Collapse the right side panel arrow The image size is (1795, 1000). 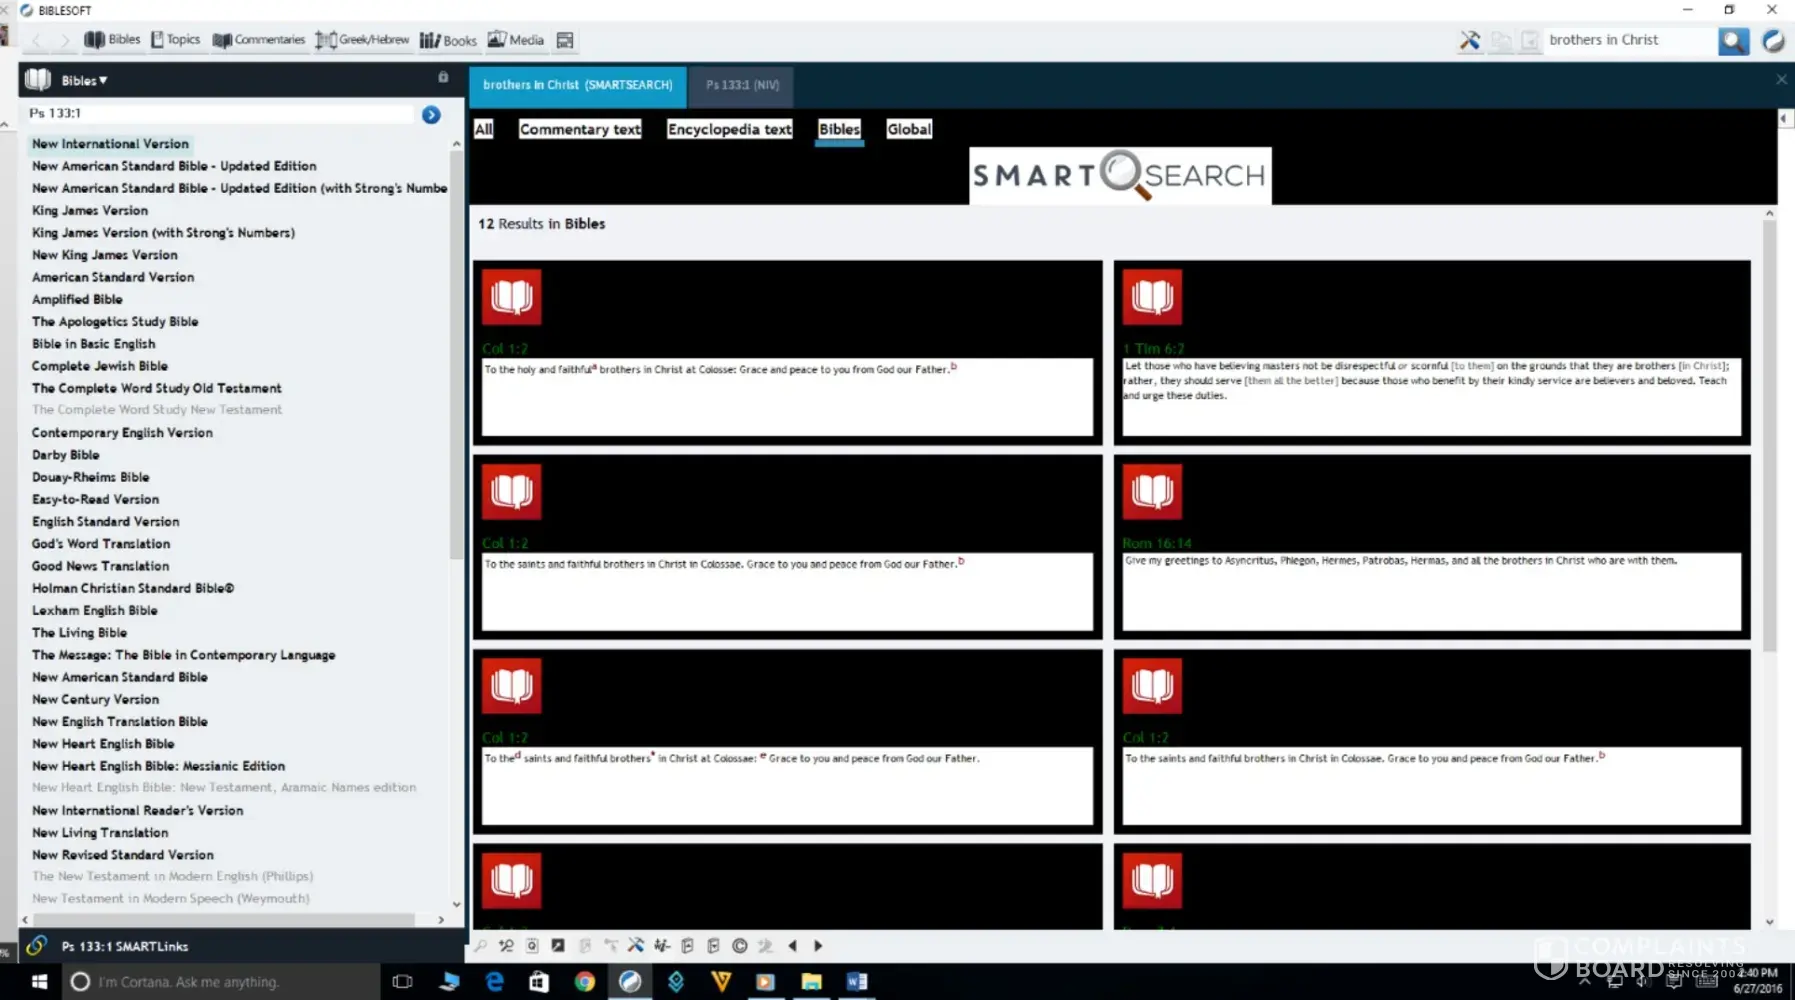[x=1783, y=119]
